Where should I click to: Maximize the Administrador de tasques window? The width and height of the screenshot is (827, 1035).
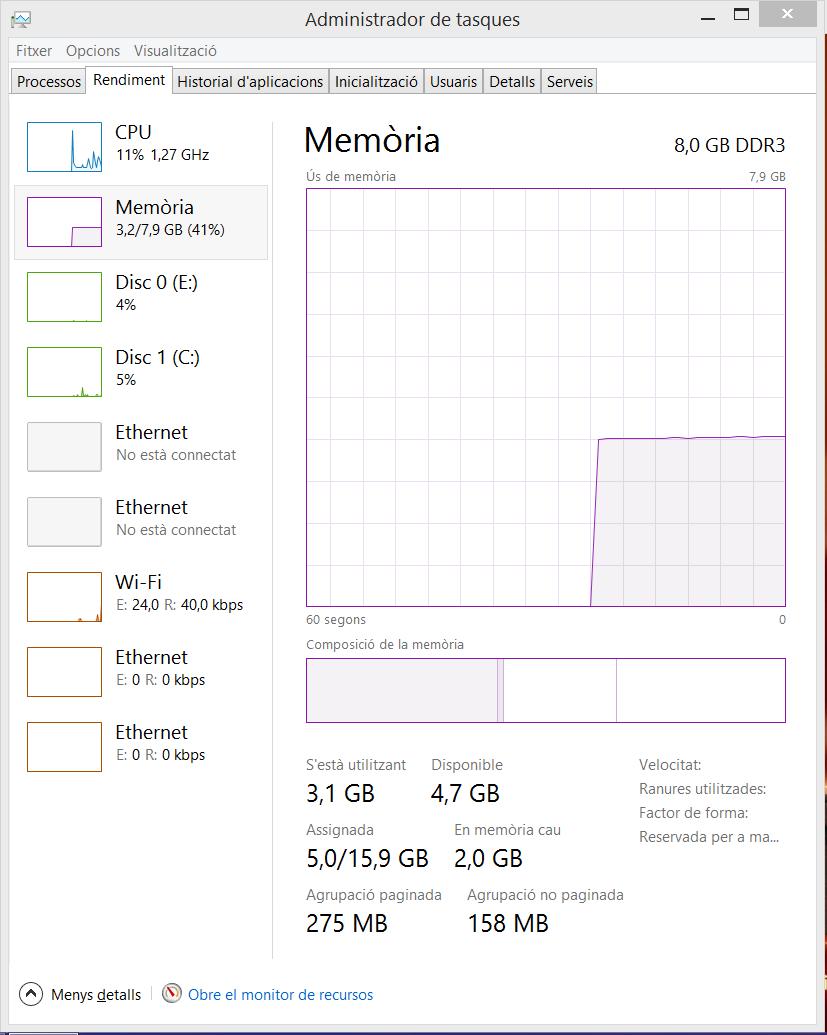pos(741,14)
